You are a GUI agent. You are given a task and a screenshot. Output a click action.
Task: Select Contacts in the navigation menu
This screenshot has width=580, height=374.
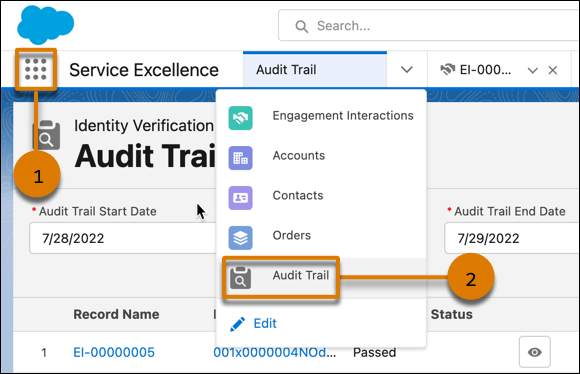(x=321, y=198)
